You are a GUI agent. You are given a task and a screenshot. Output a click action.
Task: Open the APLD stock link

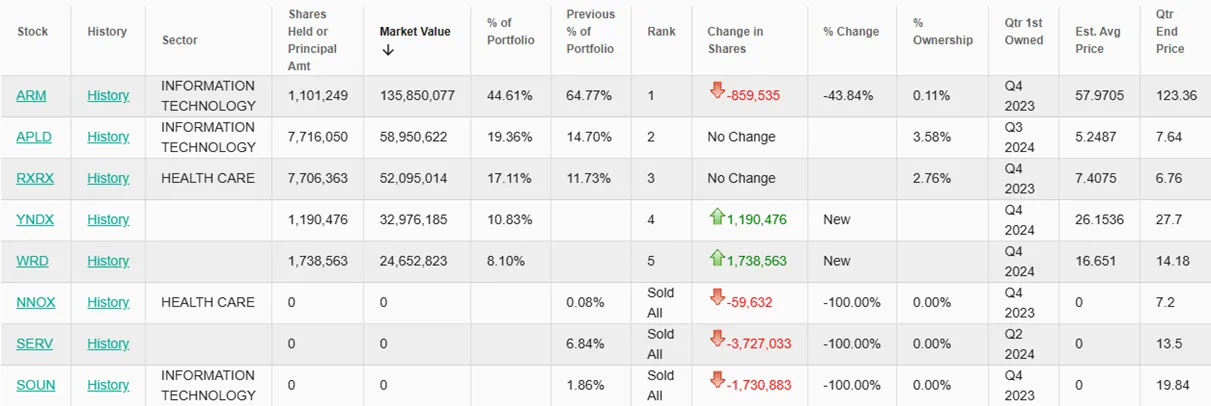coord(35,137)
